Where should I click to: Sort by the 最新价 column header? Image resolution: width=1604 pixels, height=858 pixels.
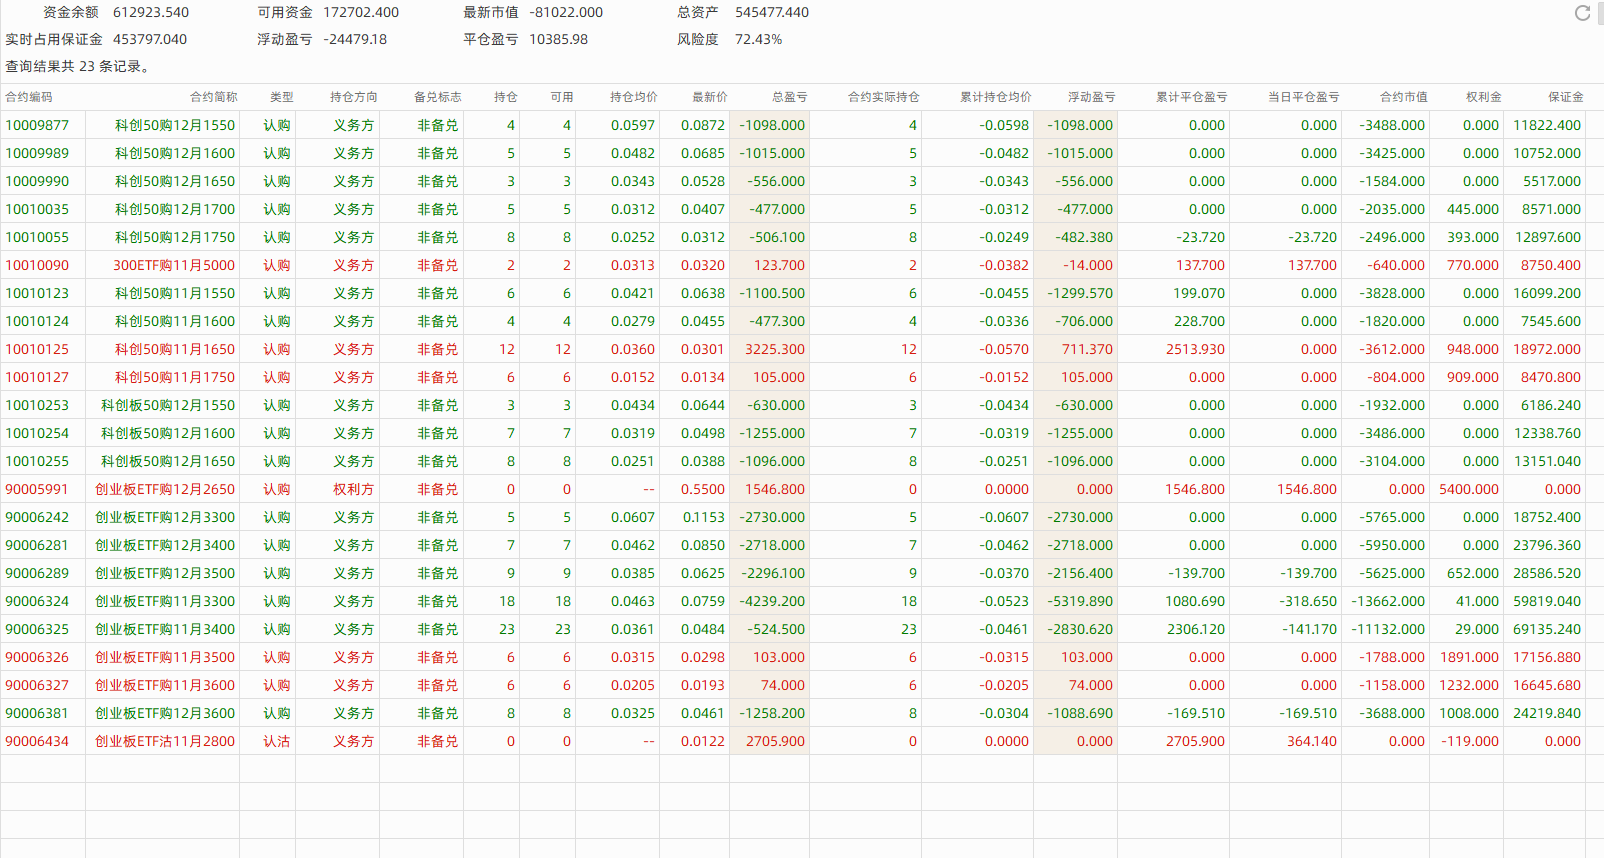(710, 97)
